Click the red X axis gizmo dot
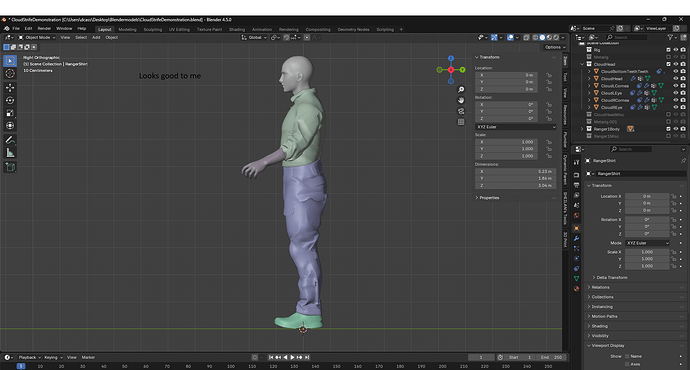This screenshot has height=370, width=690. click(x=451, y=70)
